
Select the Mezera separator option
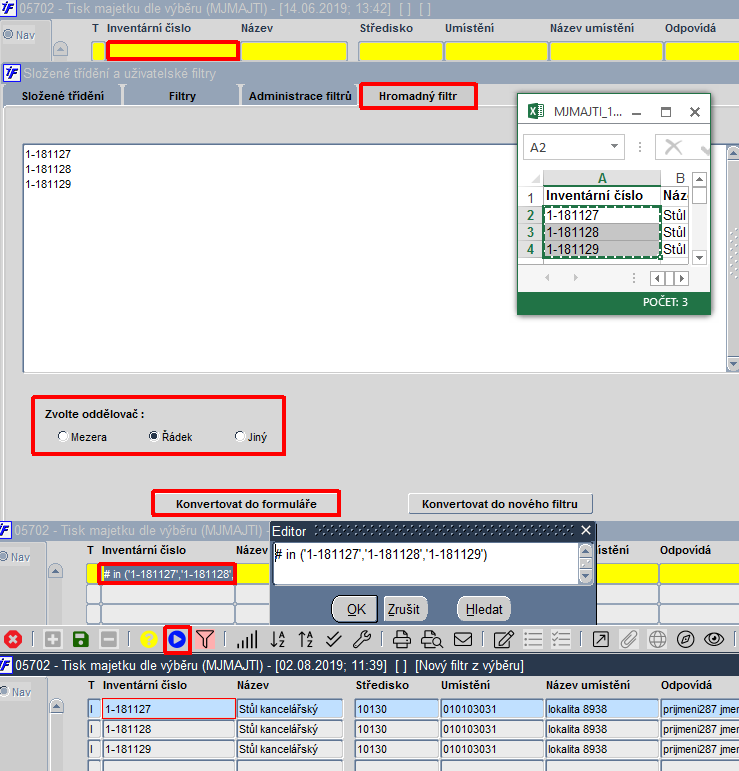point(62,437)
